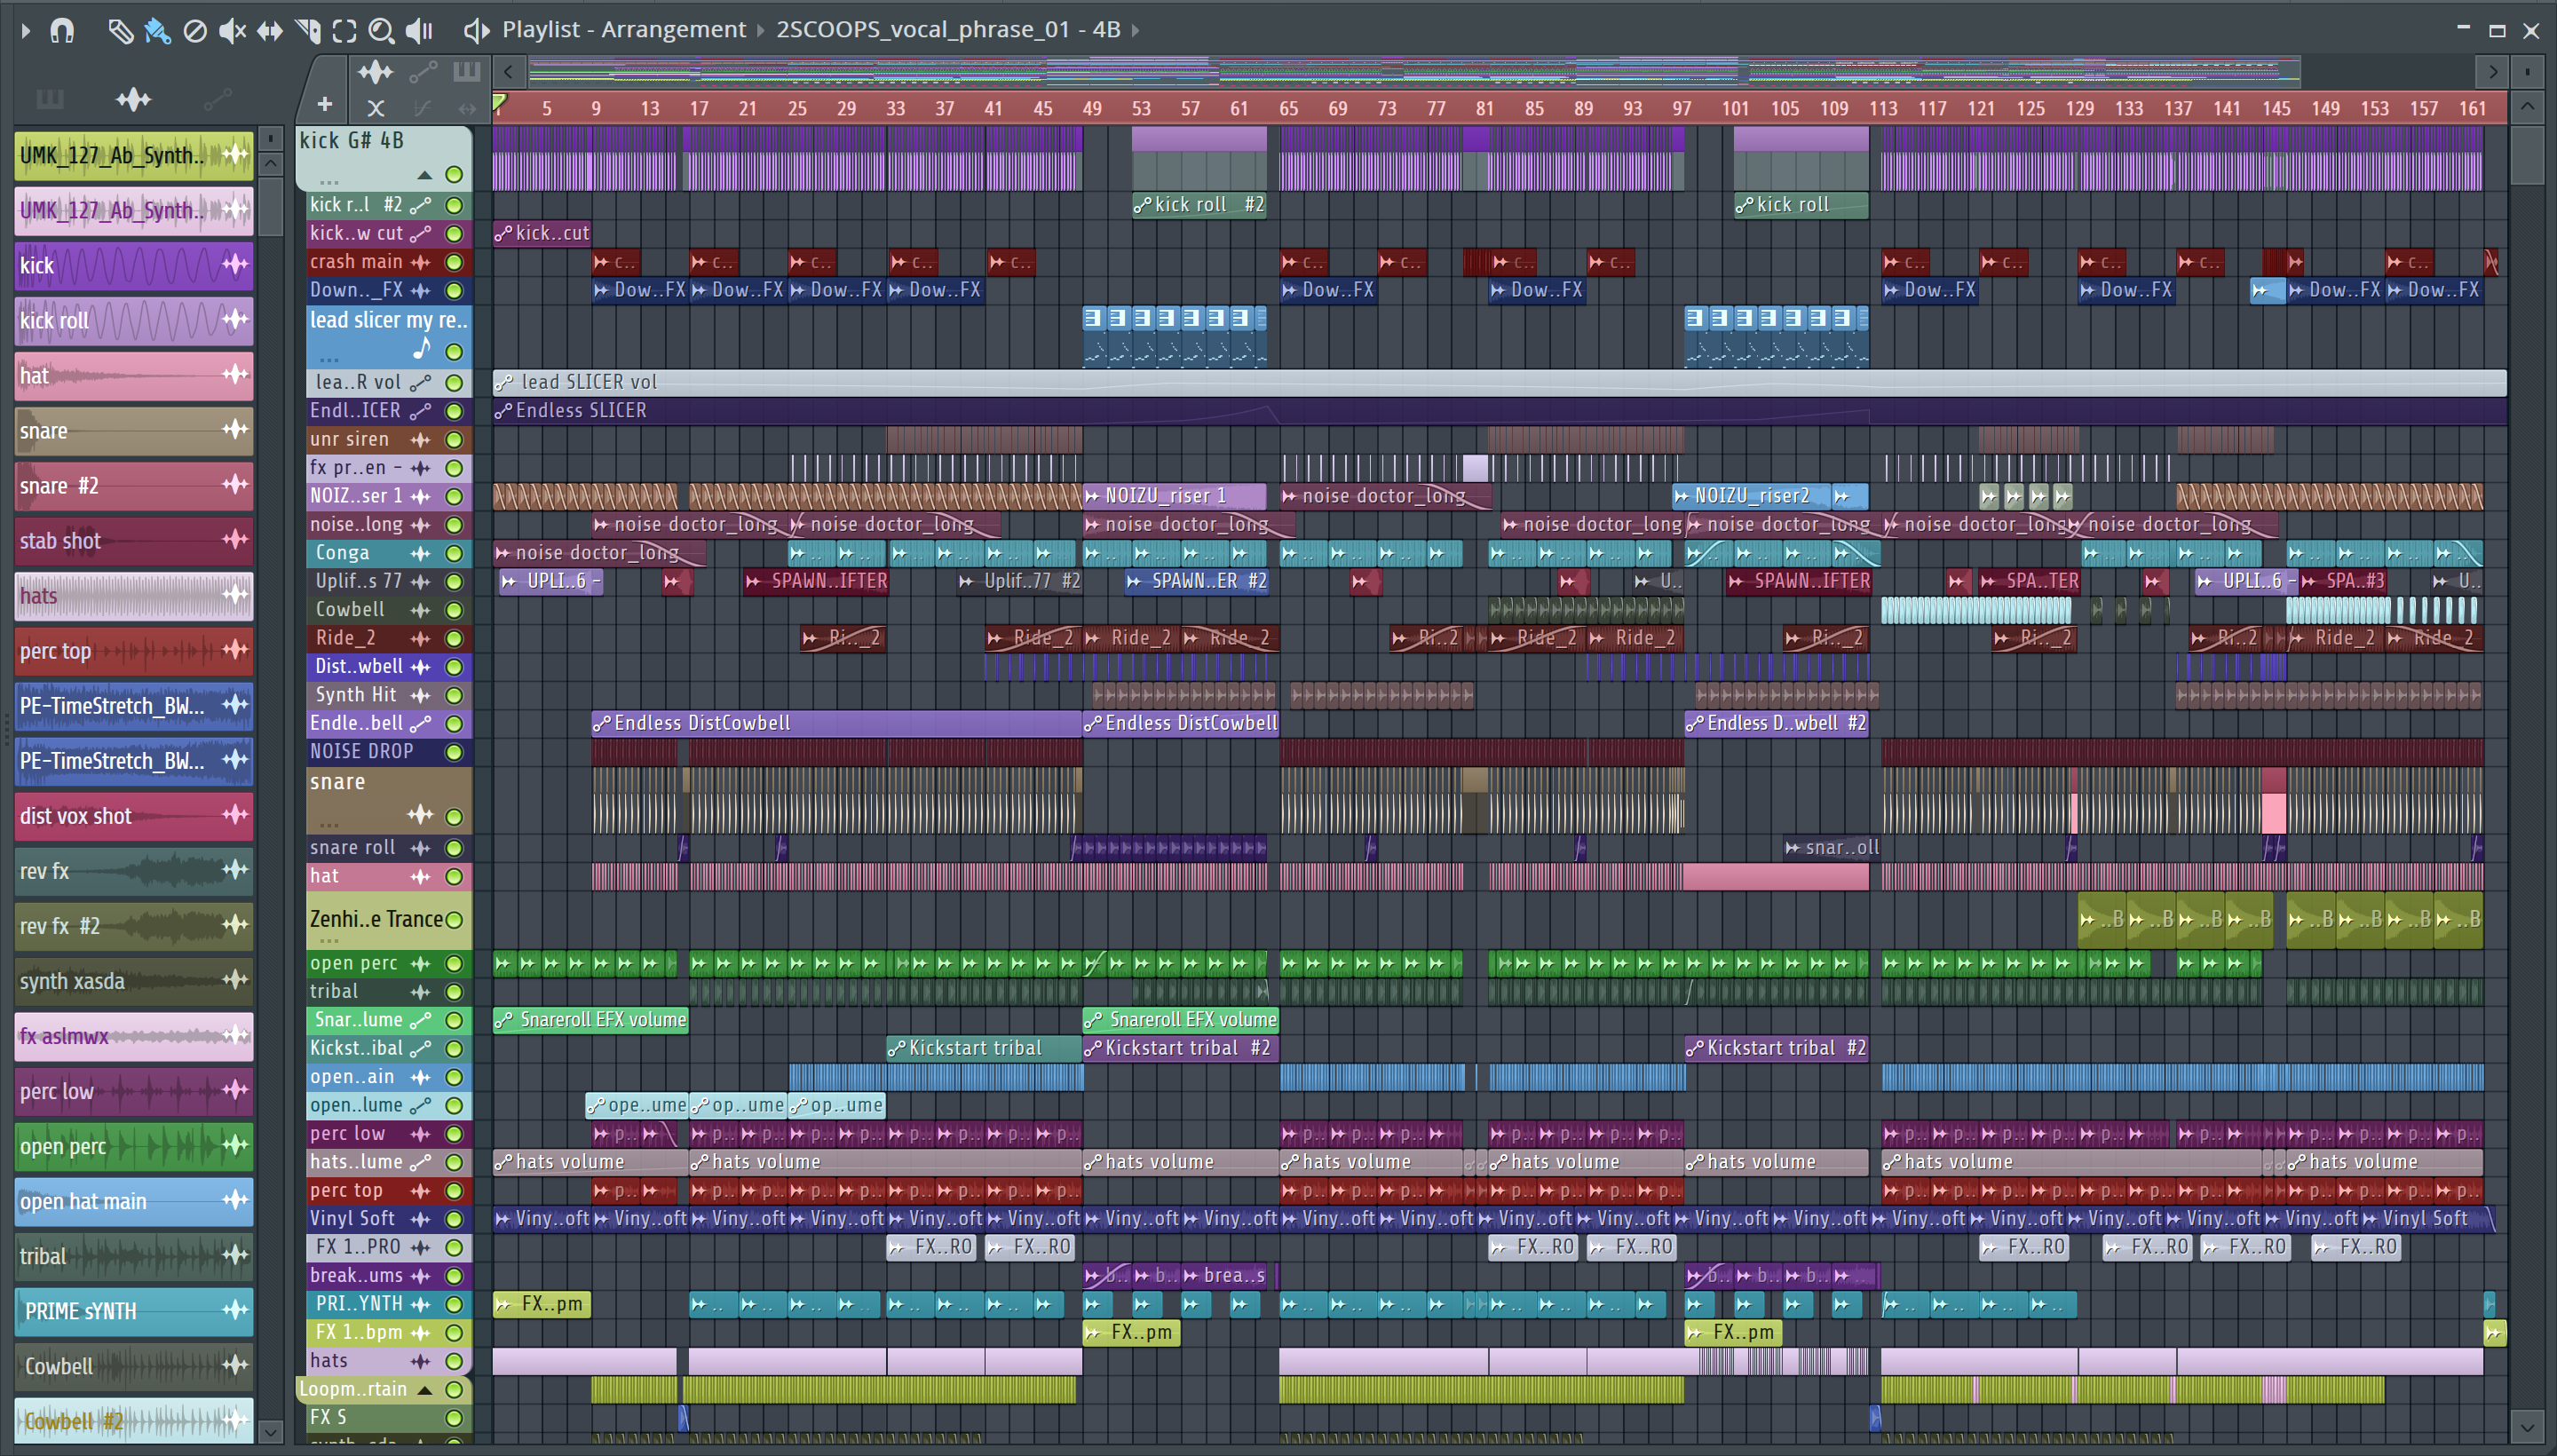The width and height of the screenshot is (2557, 1456).
Task: Collapse the kick G# 4B track group
Action: pos(424,175)
